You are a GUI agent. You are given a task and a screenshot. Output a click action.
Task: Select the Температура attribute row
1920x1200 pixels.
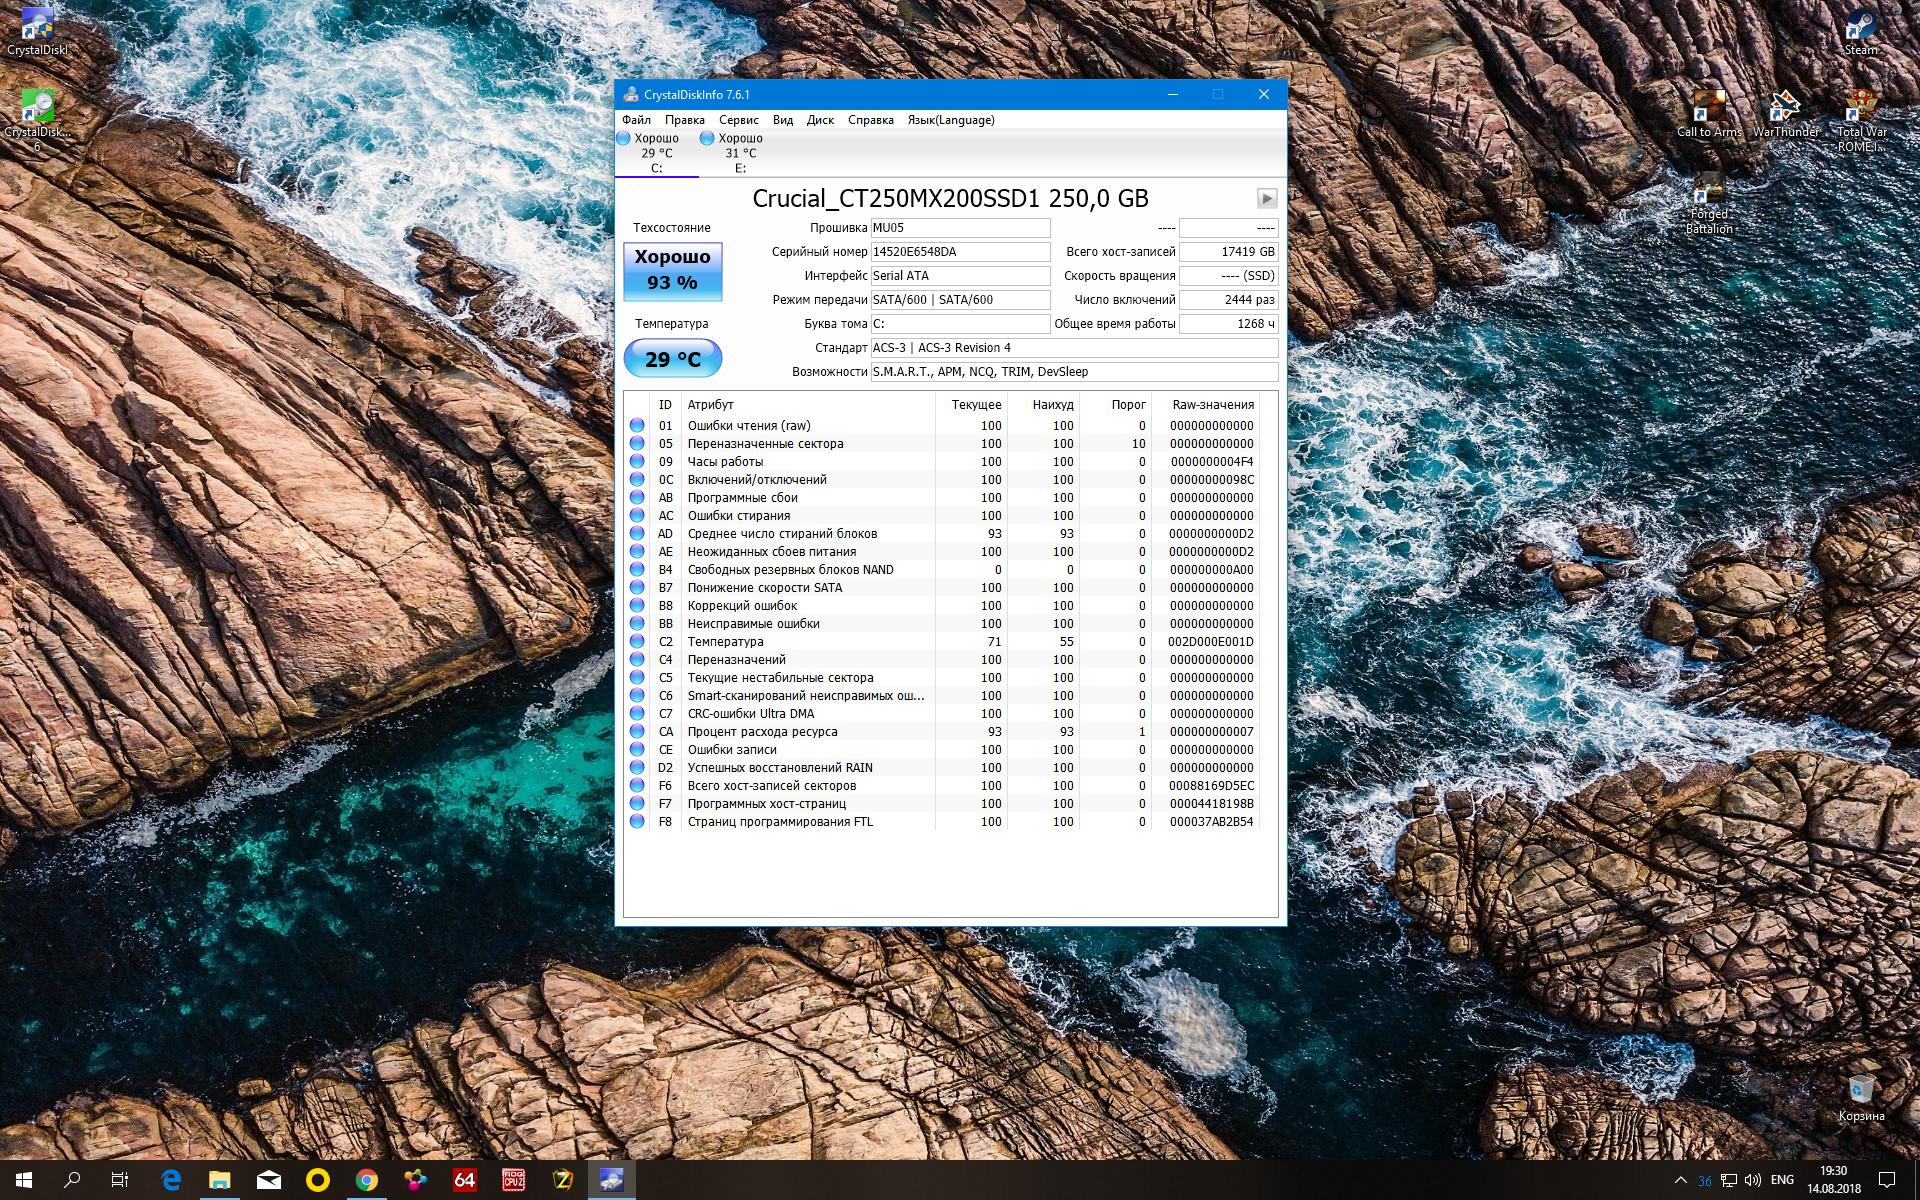942,642
